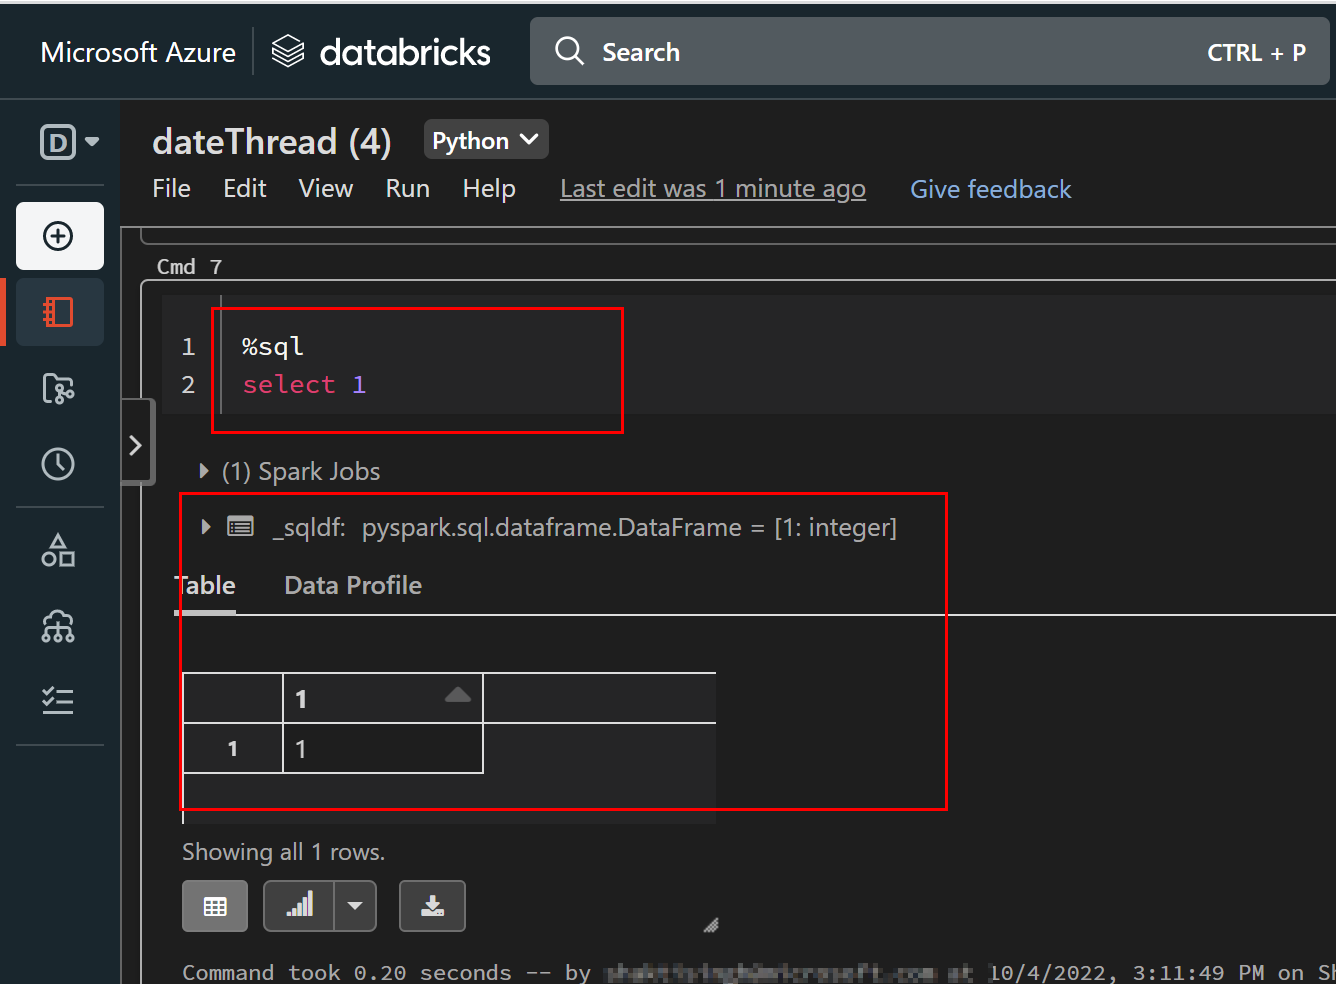Click the output resize handle icon
Screen dimensions: 1336x984
point(711,925)
